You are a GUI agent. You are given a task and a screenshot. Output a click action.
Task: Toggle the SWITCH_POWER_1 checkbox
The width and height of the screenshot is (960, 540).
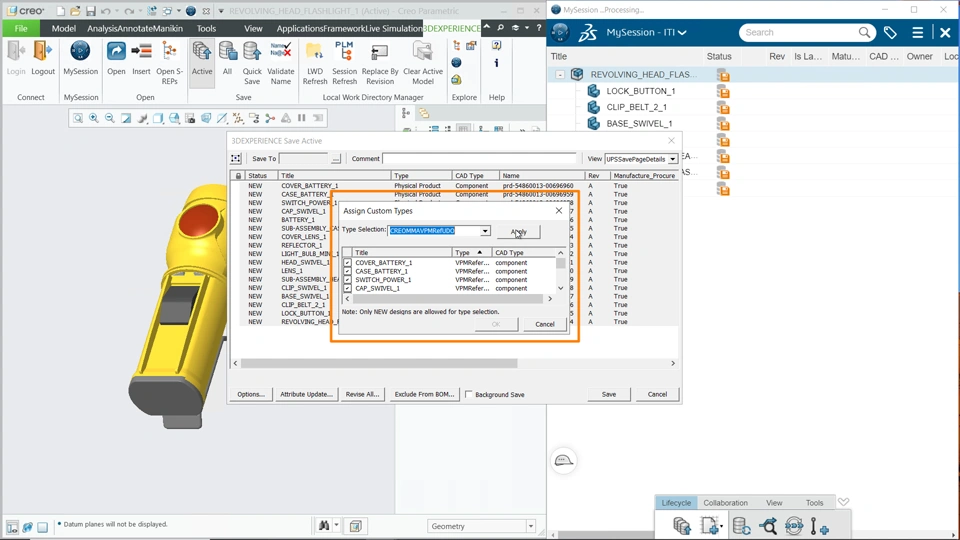click(x=348, y=280)
